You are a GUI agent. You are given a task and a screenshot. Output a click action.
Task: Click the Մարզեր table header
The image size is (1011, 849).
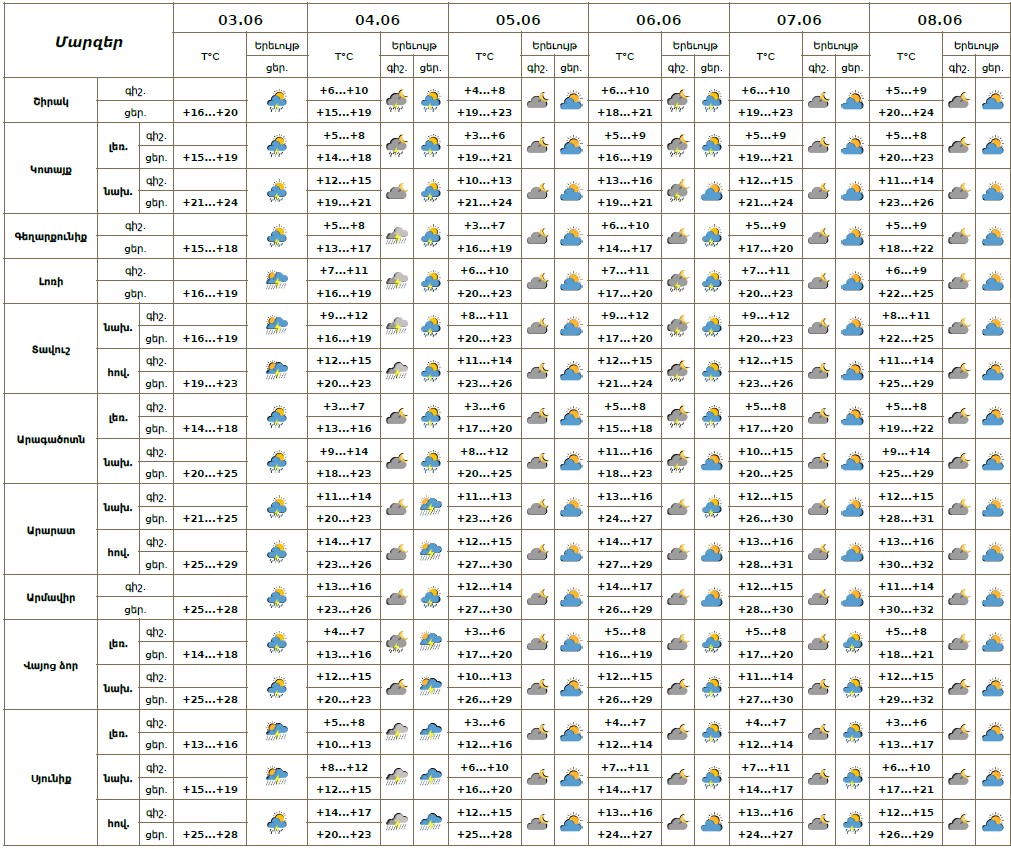[88, 41]
